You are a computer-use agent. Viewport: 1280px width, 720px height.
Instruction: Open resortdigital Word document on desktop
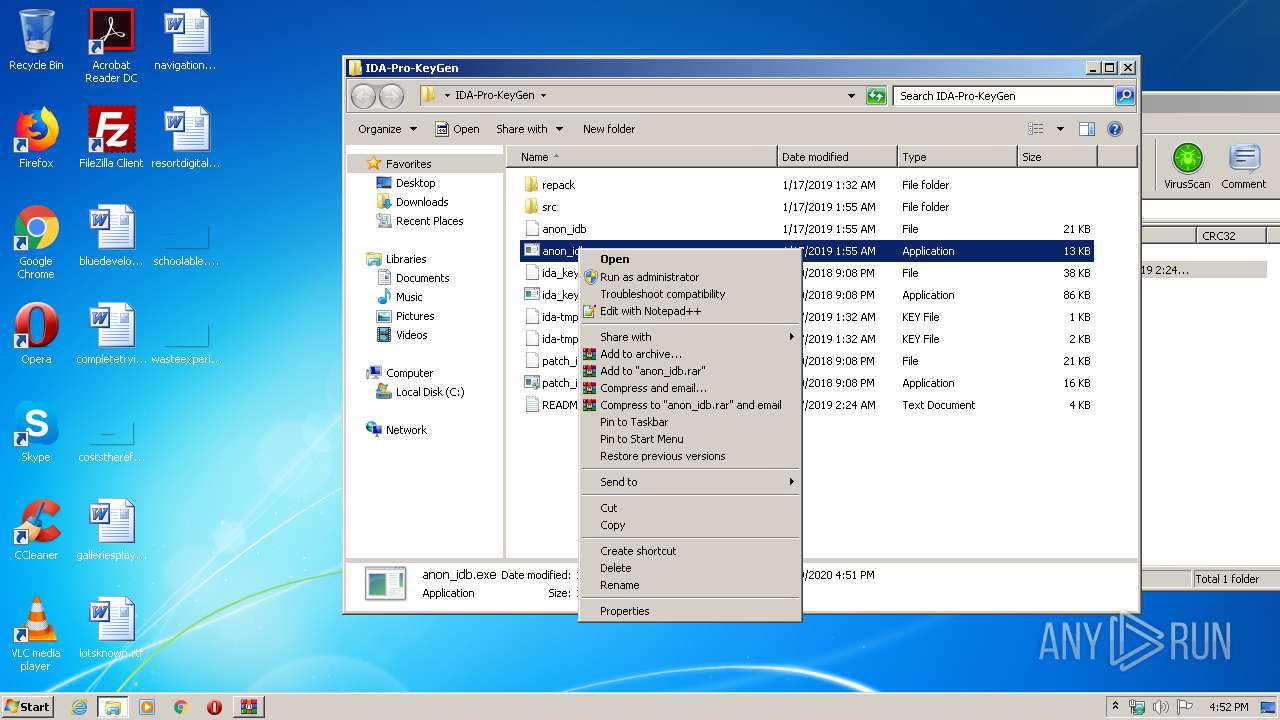coord(185,138)
